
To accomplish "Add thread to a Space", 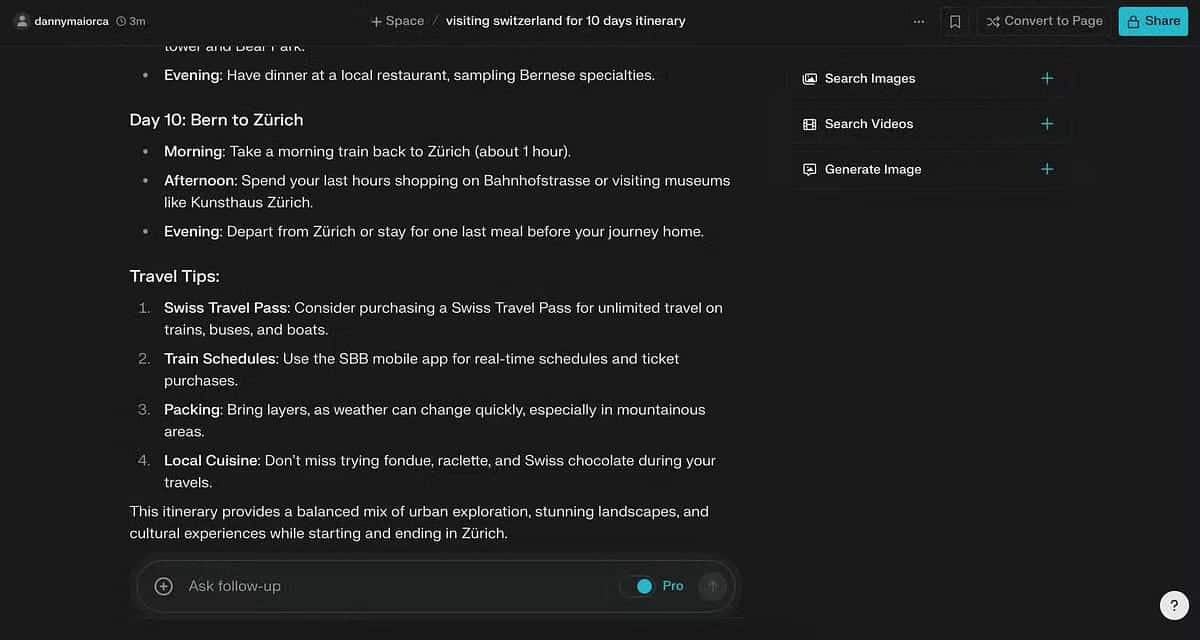I will point(397,21).
